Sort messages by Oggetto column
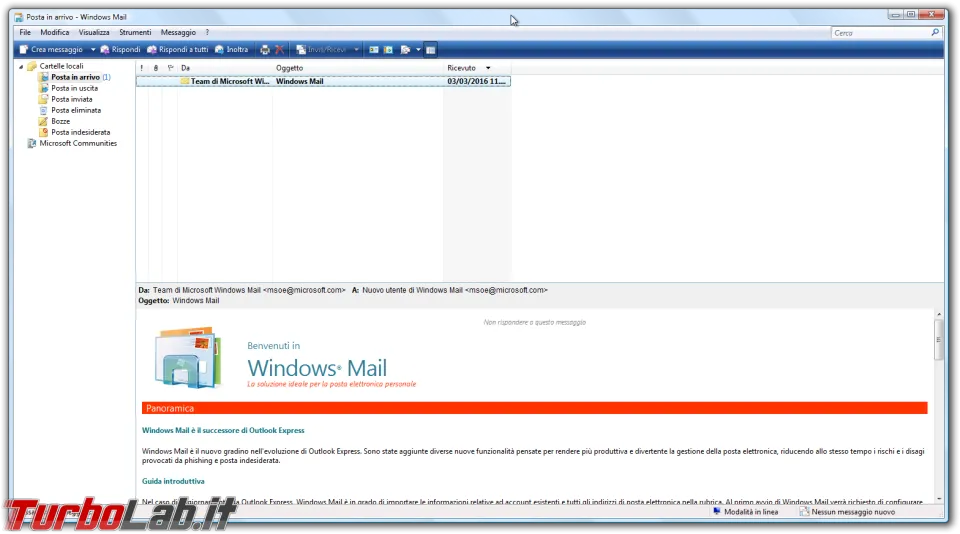Image resolution: width=960 pixels, height=534 pixels. point(358,68)
